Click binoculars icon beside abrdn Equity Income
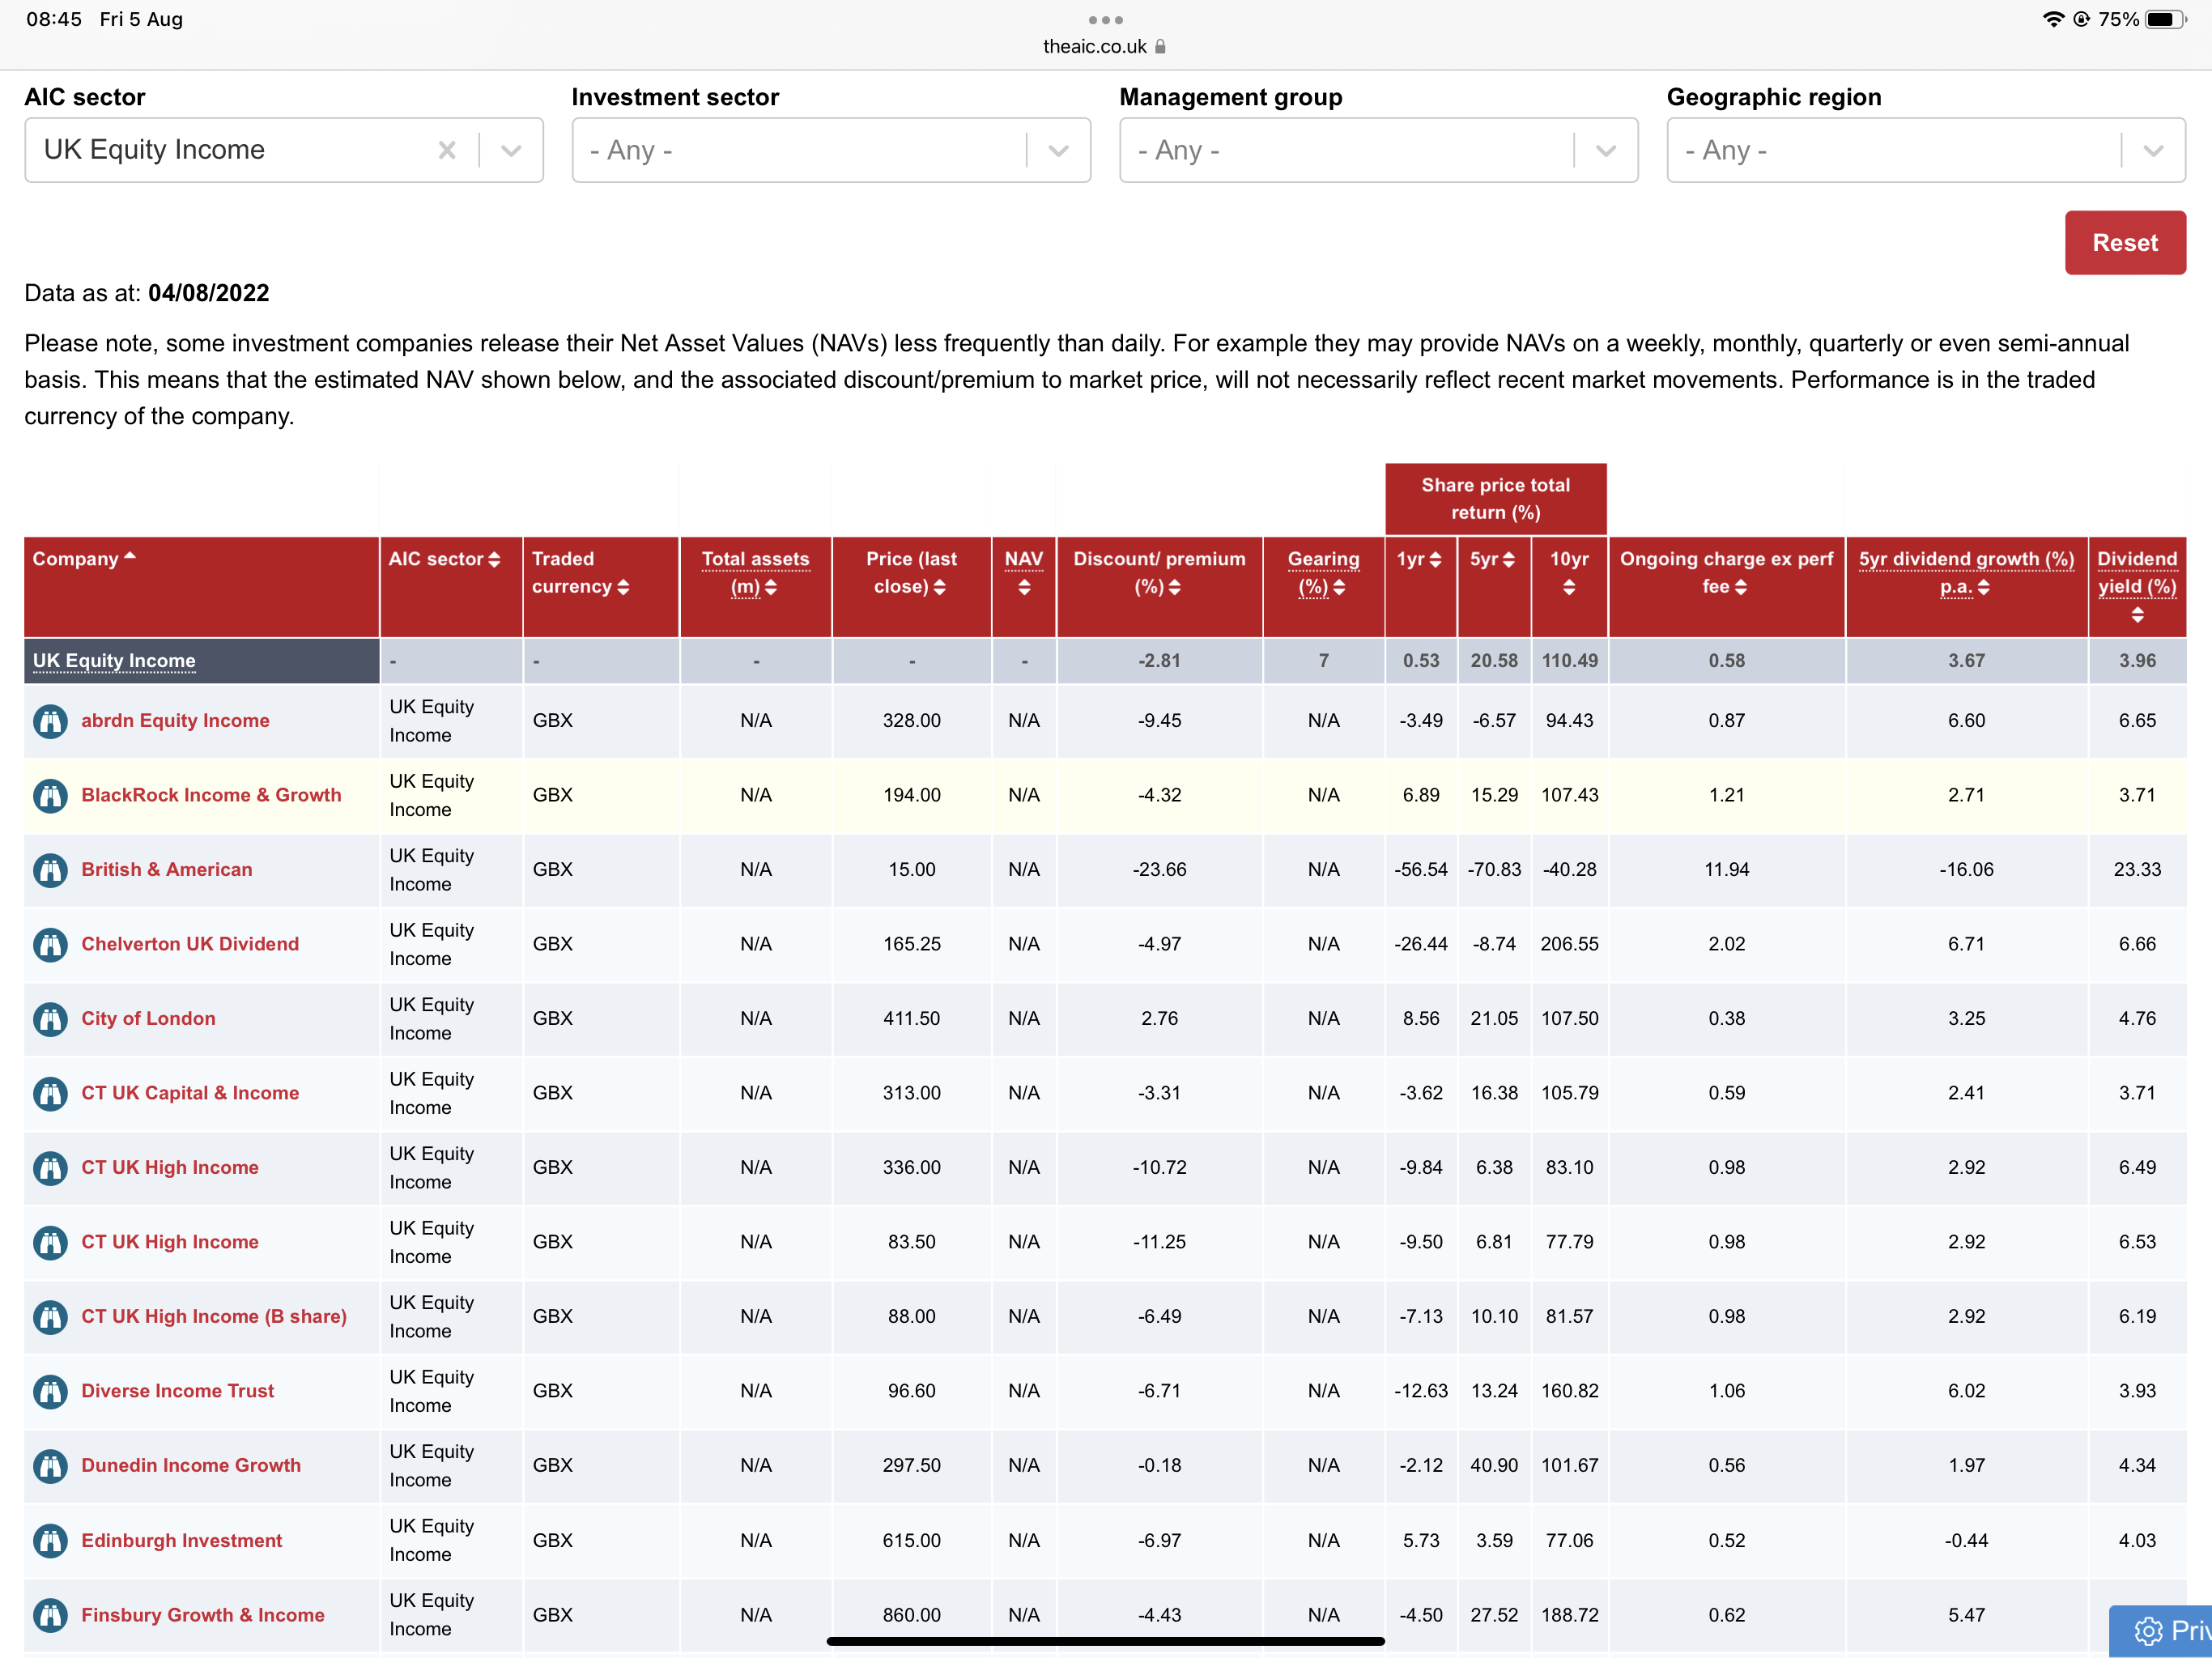2212x1658 pixels. pyautogui.click(x=50, y=721)
